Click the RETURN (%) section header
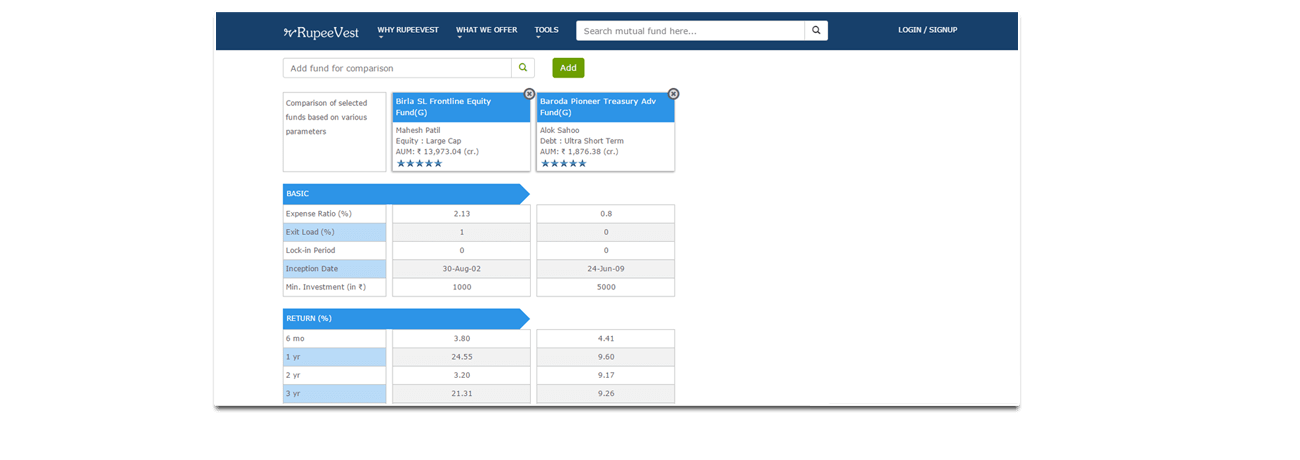The image size is (1300, 460). tap(405, 318)
